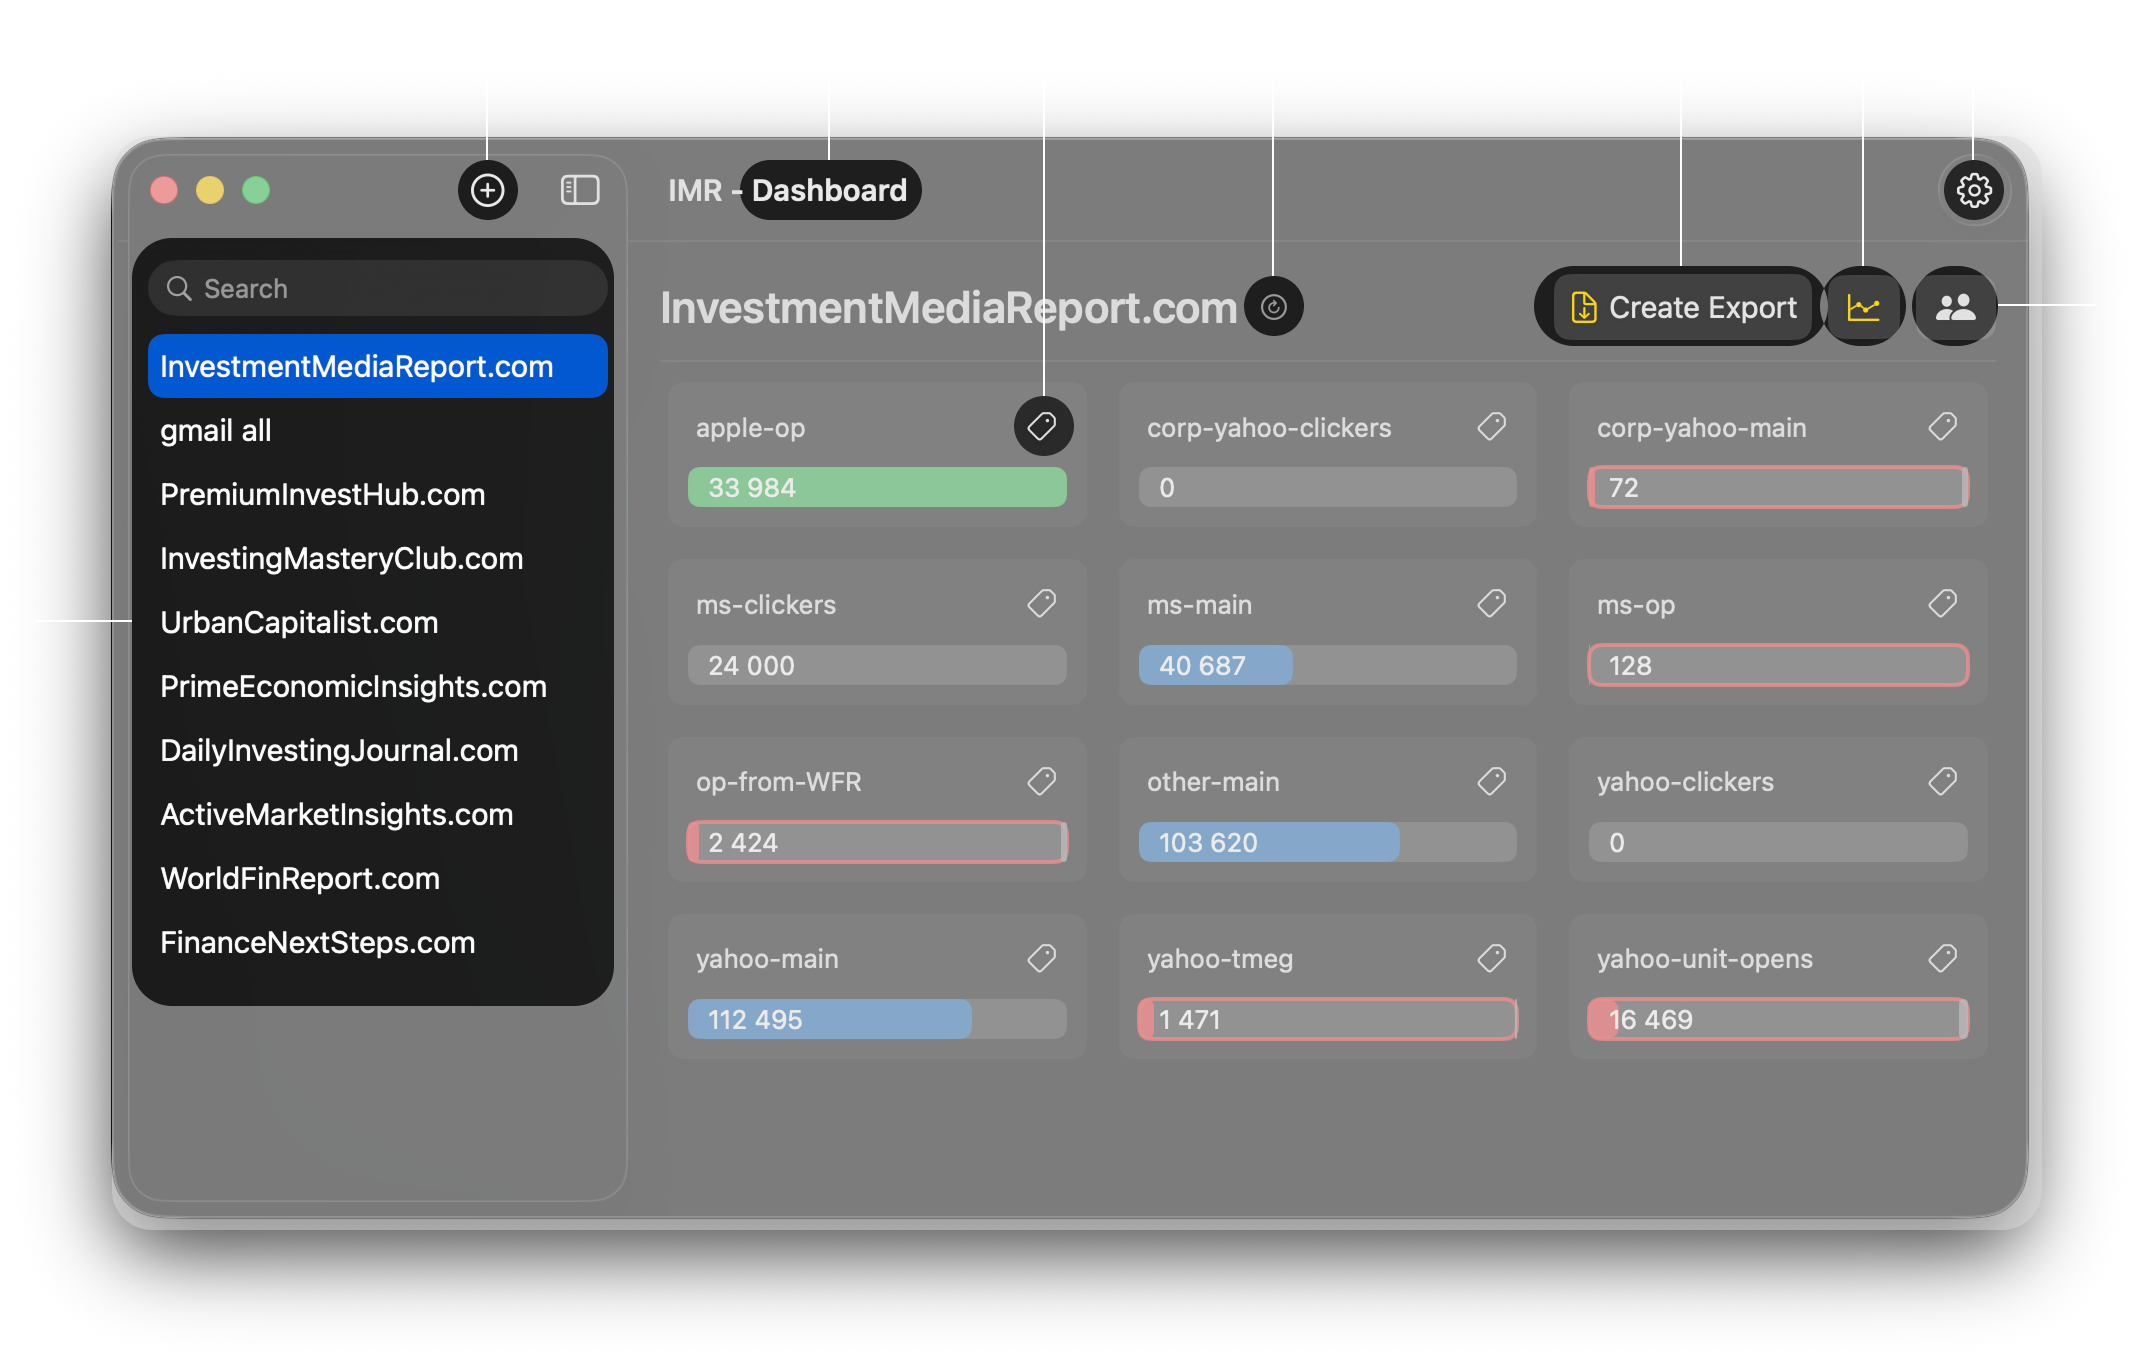Viewport: 2140px width, 1366px height.
Task: Click into the Search field
Action: [x=380, y=289]
